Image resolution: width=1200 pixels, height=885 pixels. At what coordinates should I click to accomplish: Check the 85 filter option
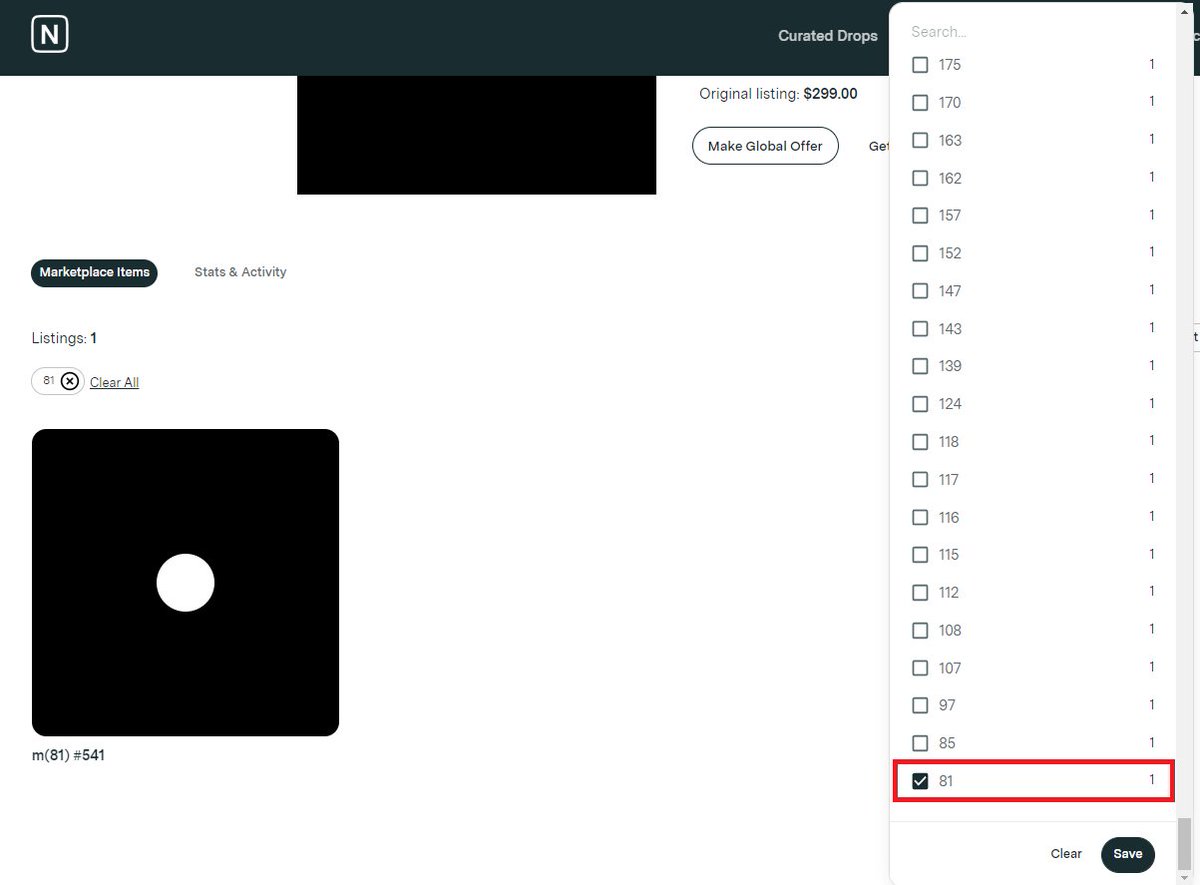coord(920,744)
